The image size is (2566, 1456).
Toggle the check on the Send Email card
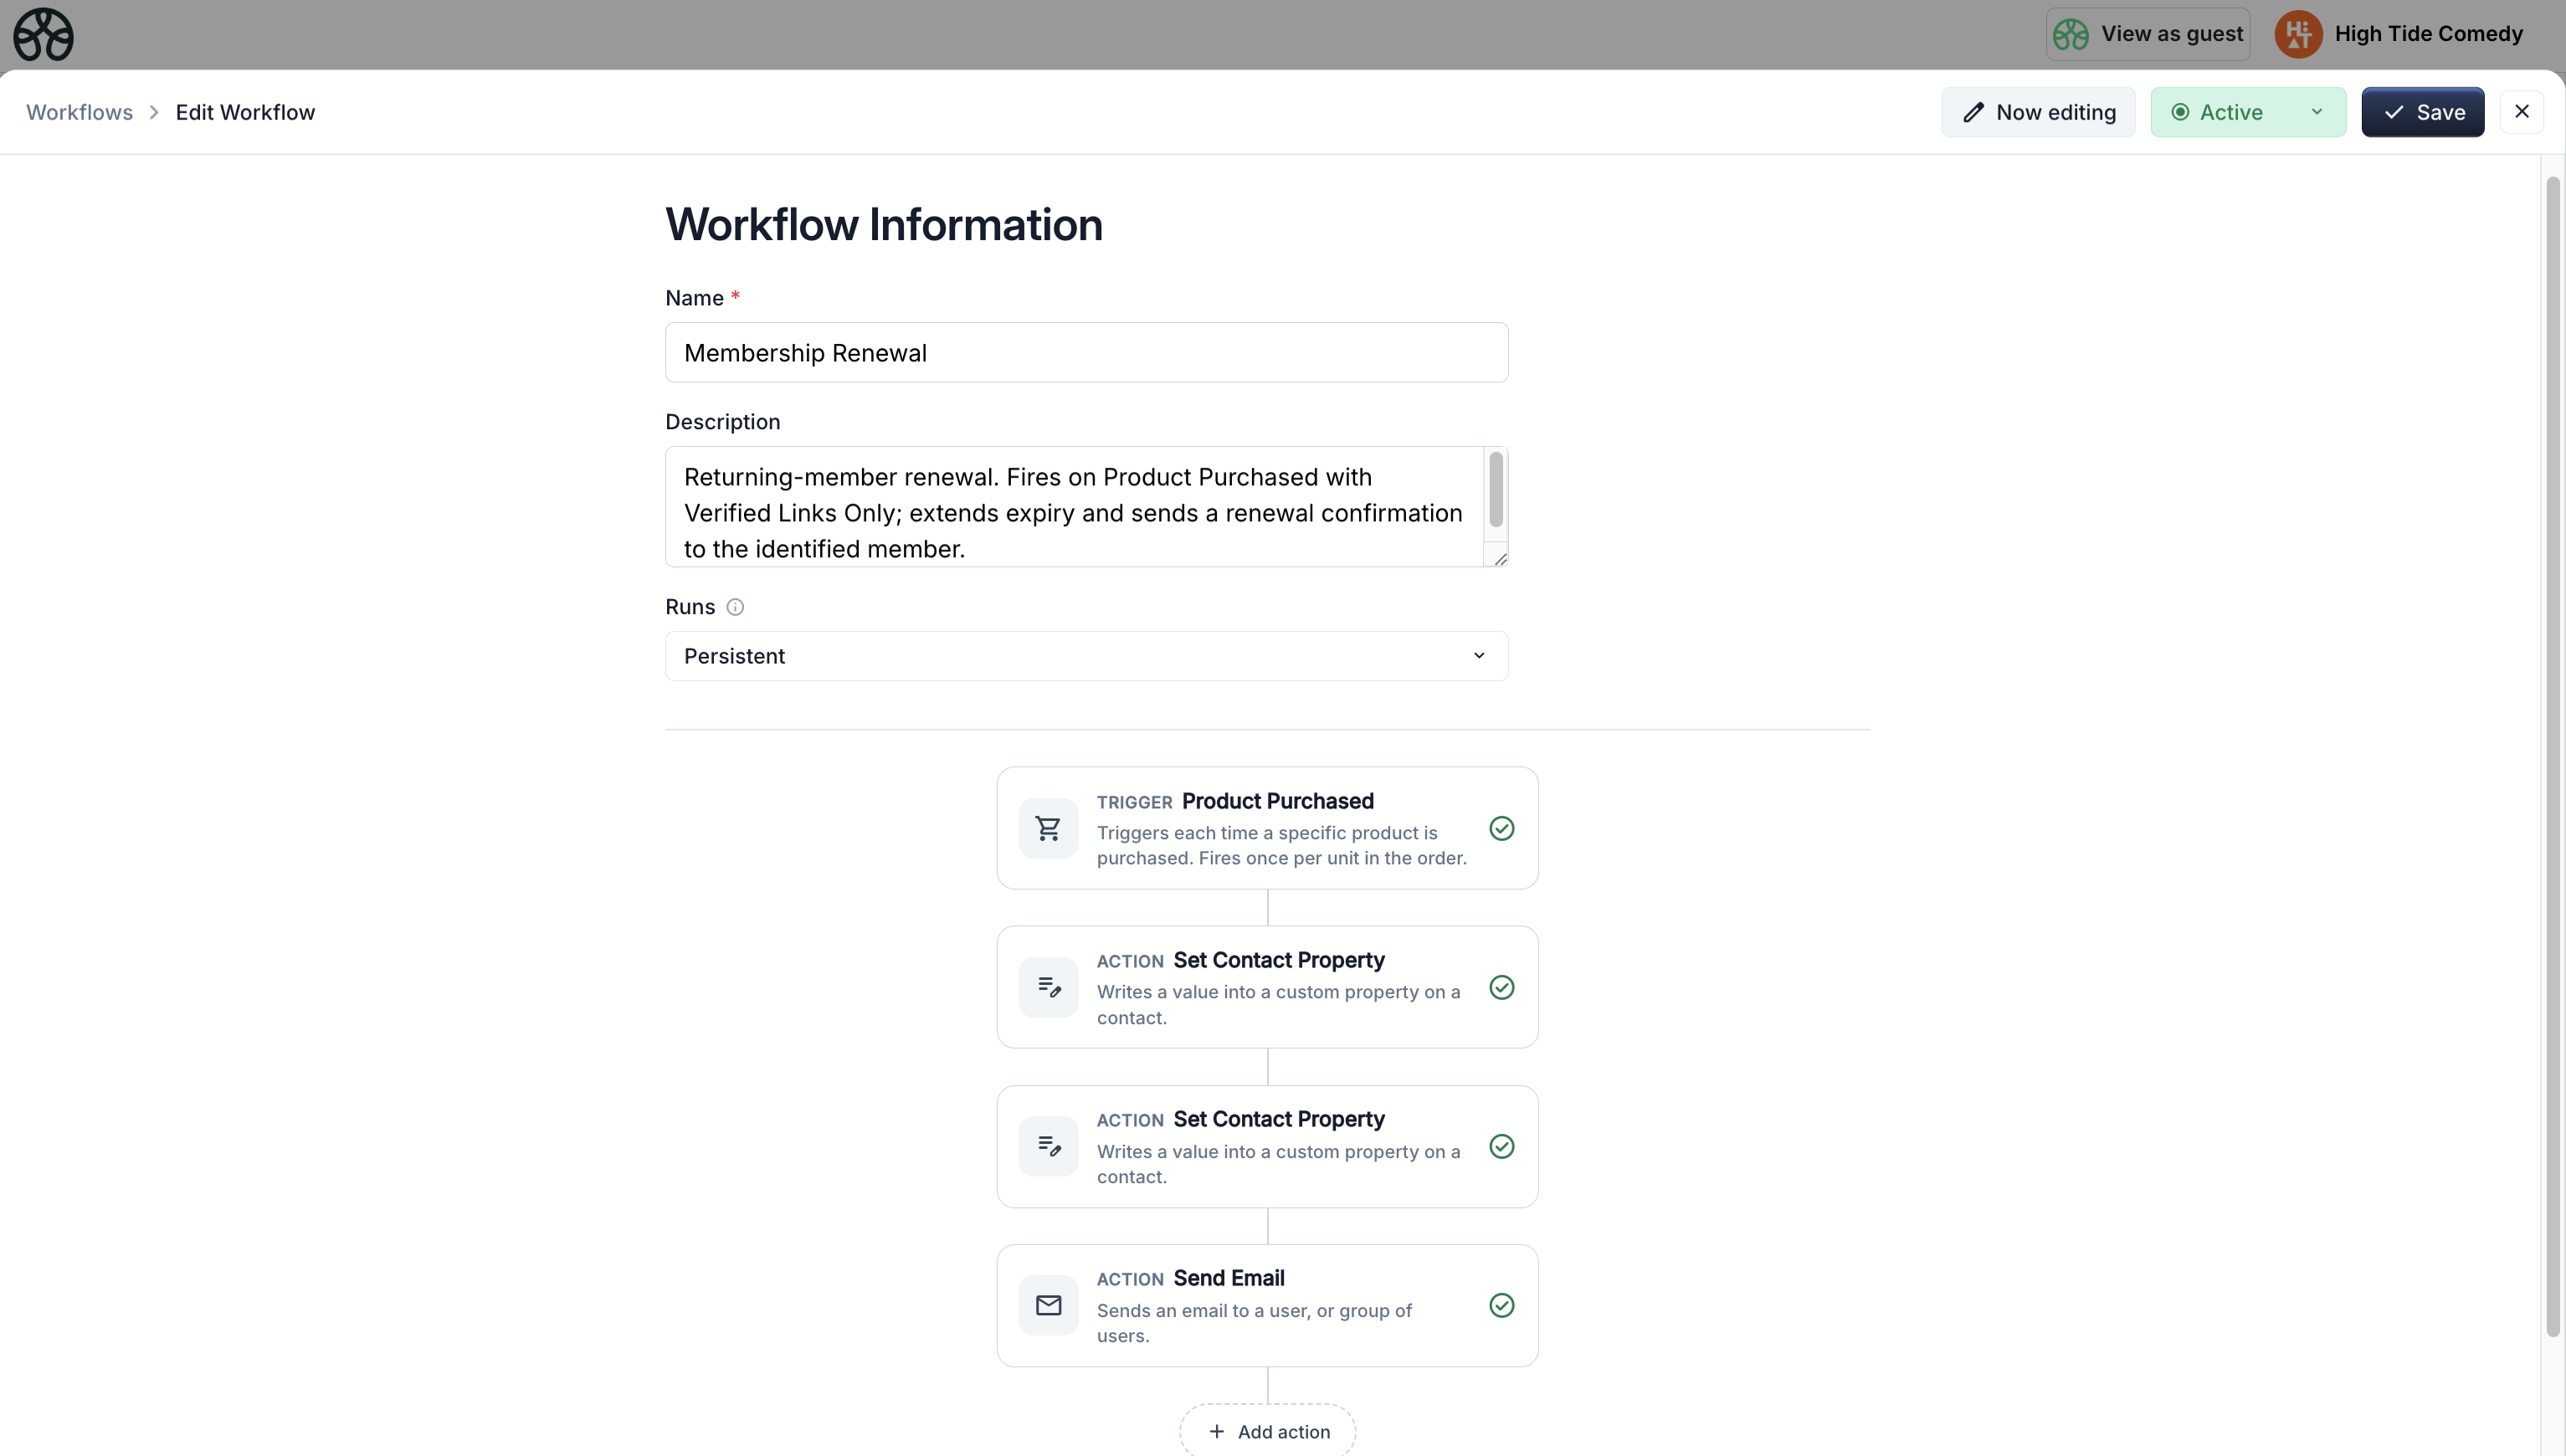coord(1501,1305)
